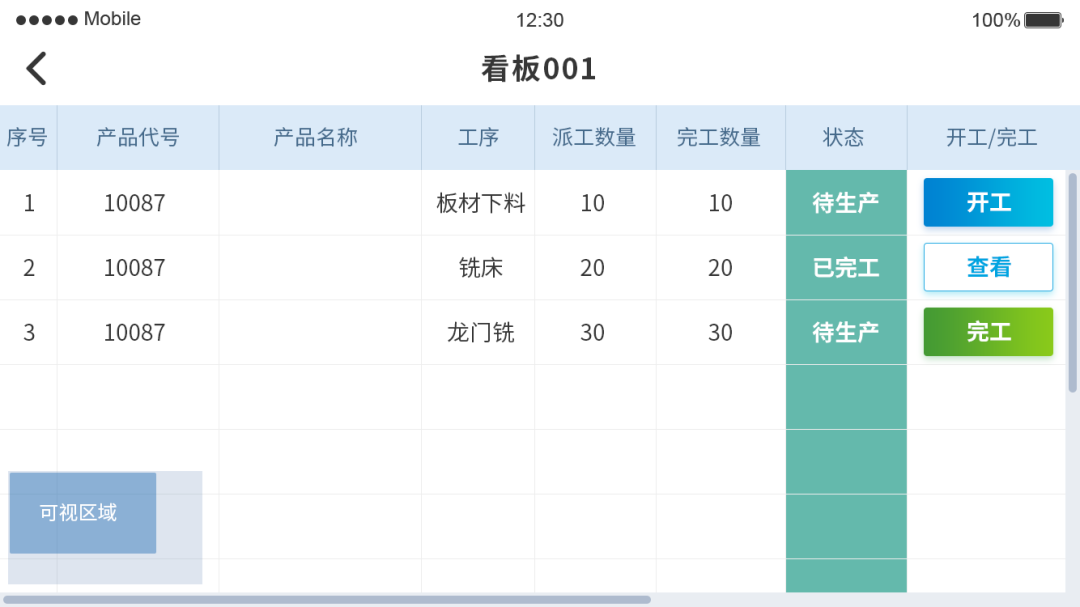Click the 待生产 status badge in row 1
1080x607 pixels.
846,202
